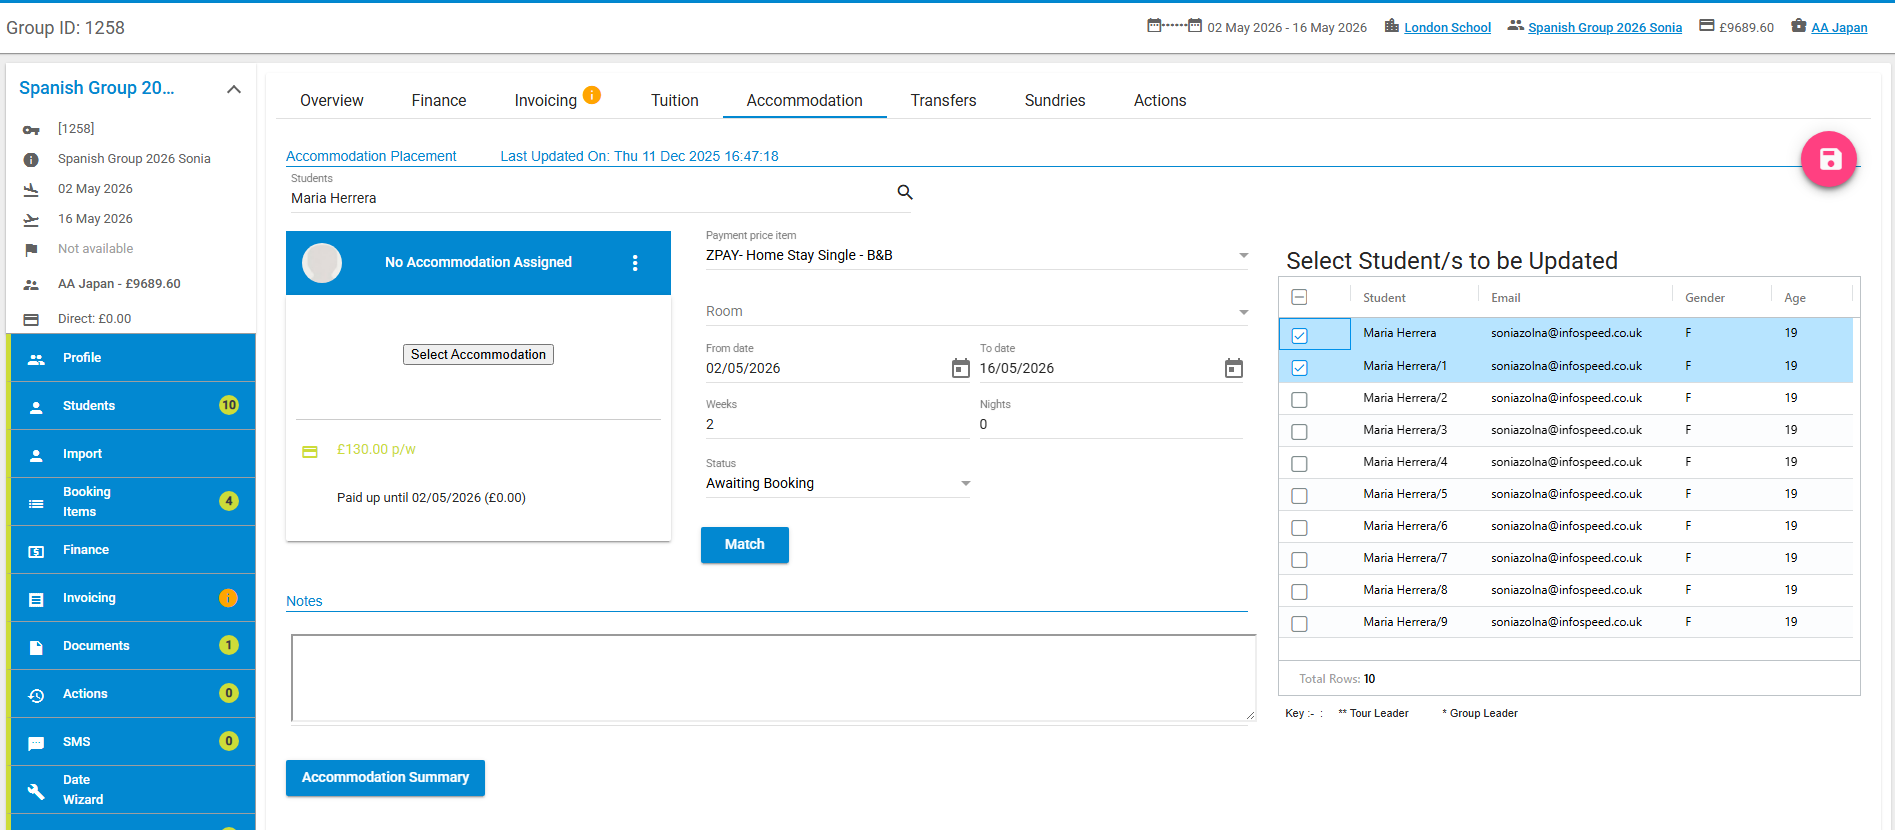Click the Finance money icon in sidebar
Image resolution: width=1895 pixels, height=830 pixels.
[36, 551]
